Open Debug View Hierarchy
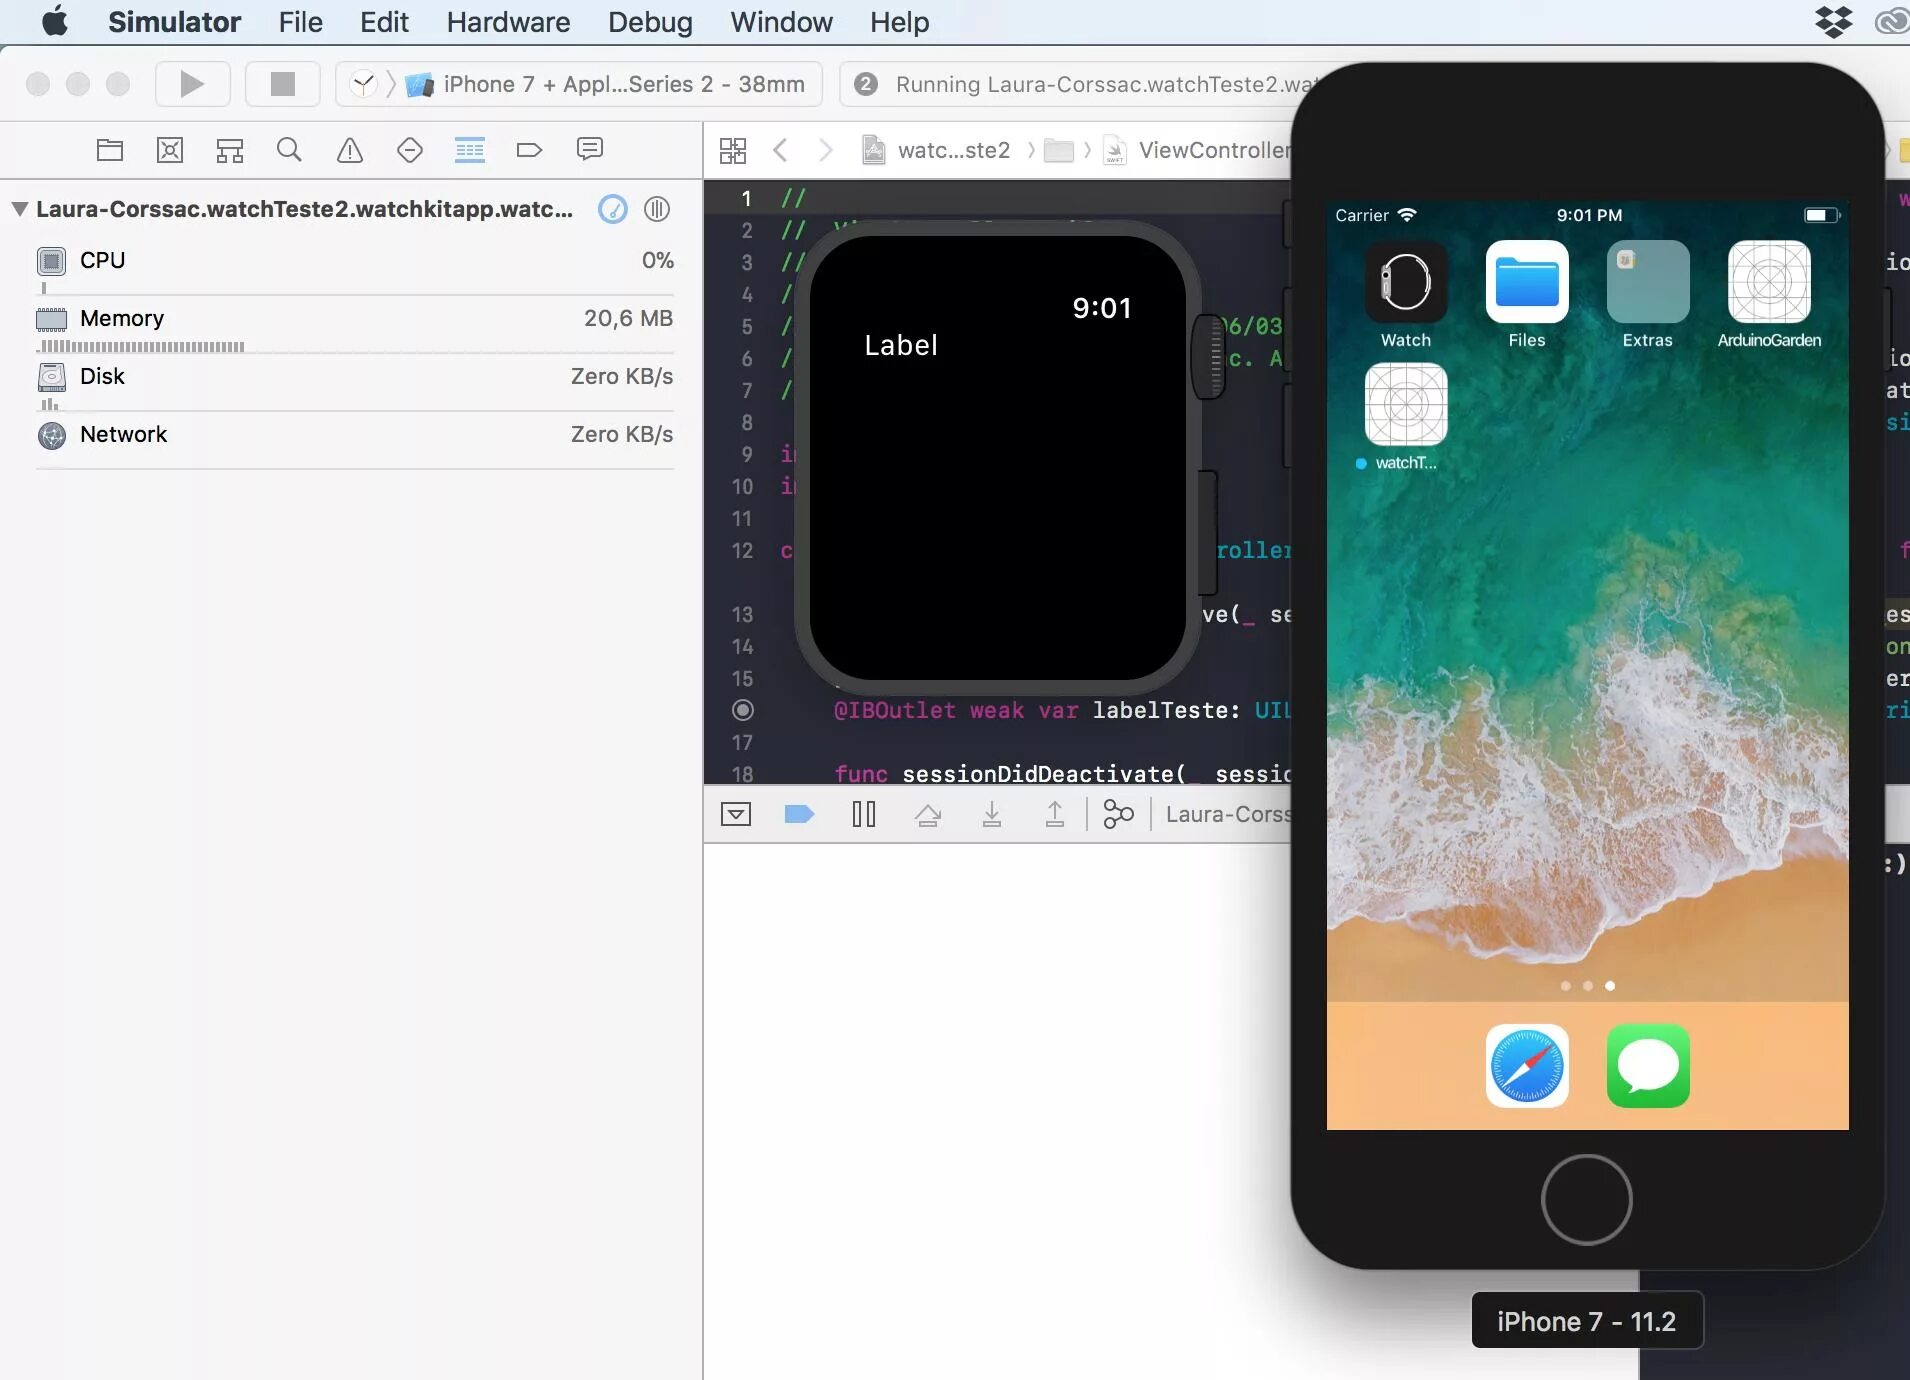 point(1118,814)
